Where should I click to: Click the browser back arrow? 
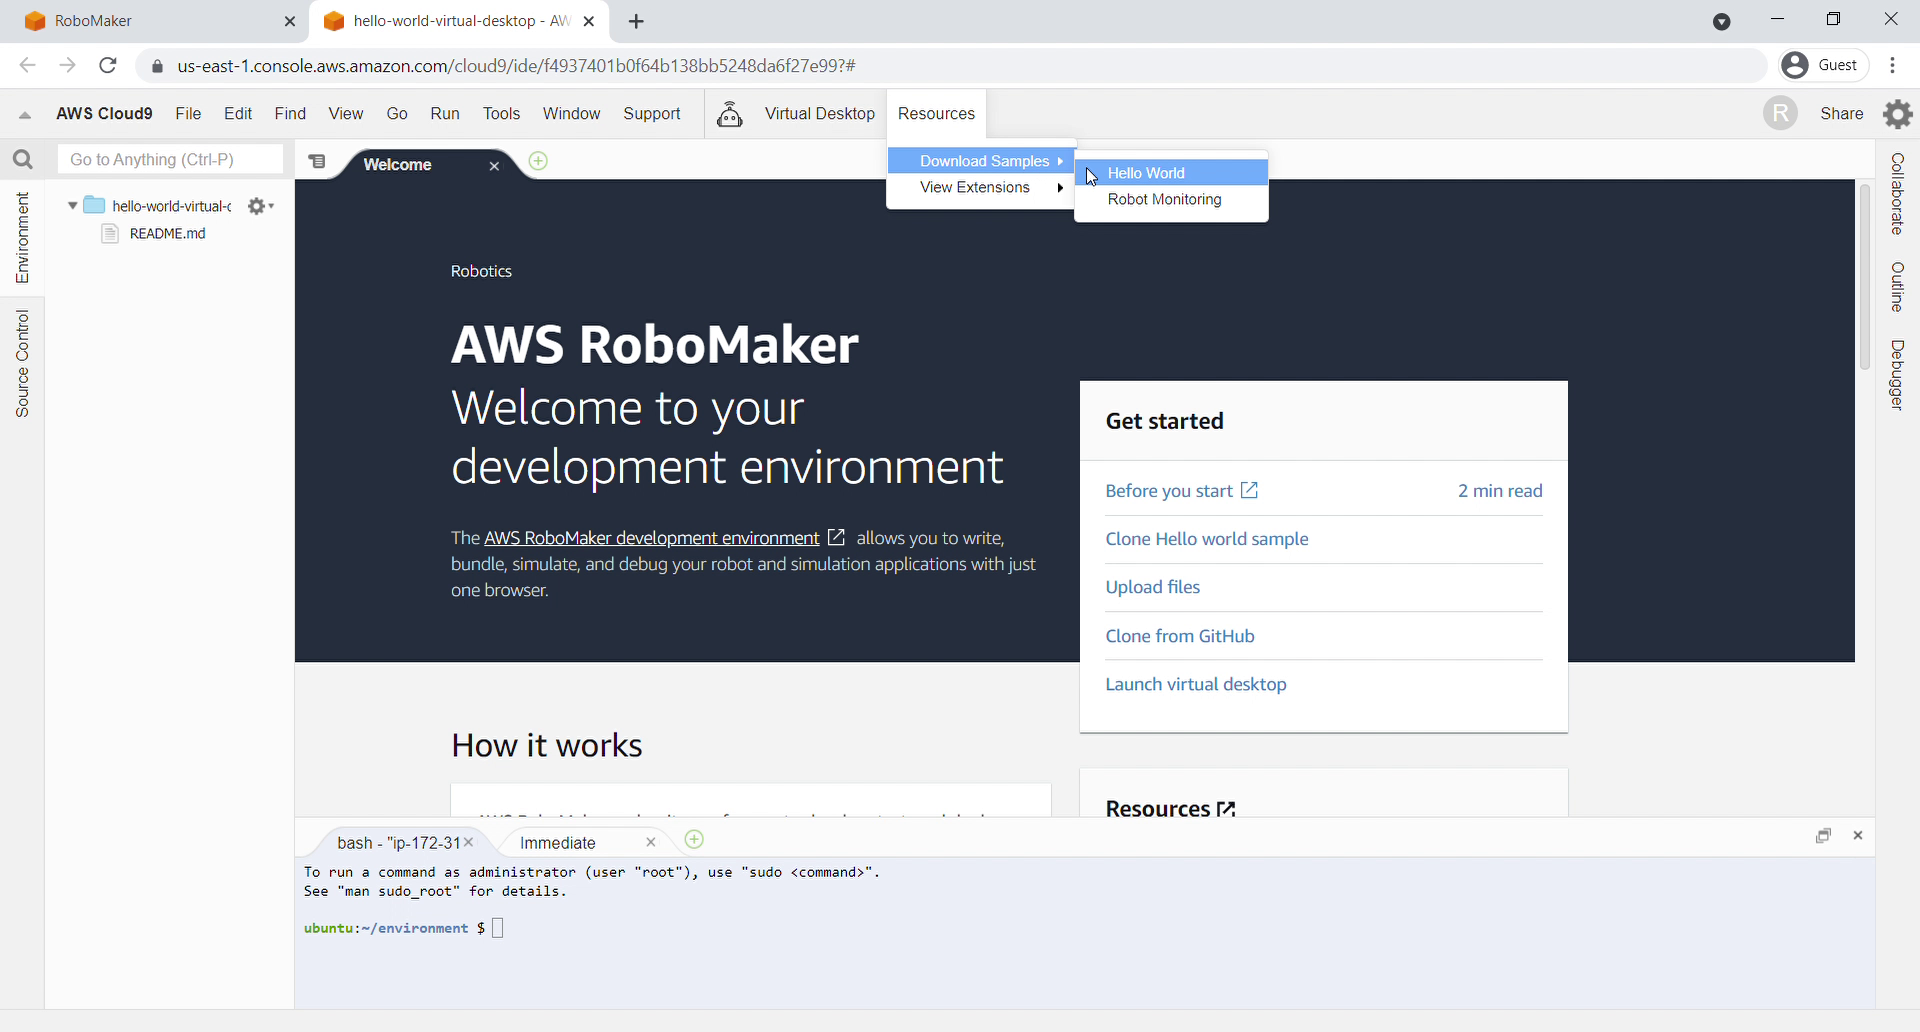click(x=28, y=66)
